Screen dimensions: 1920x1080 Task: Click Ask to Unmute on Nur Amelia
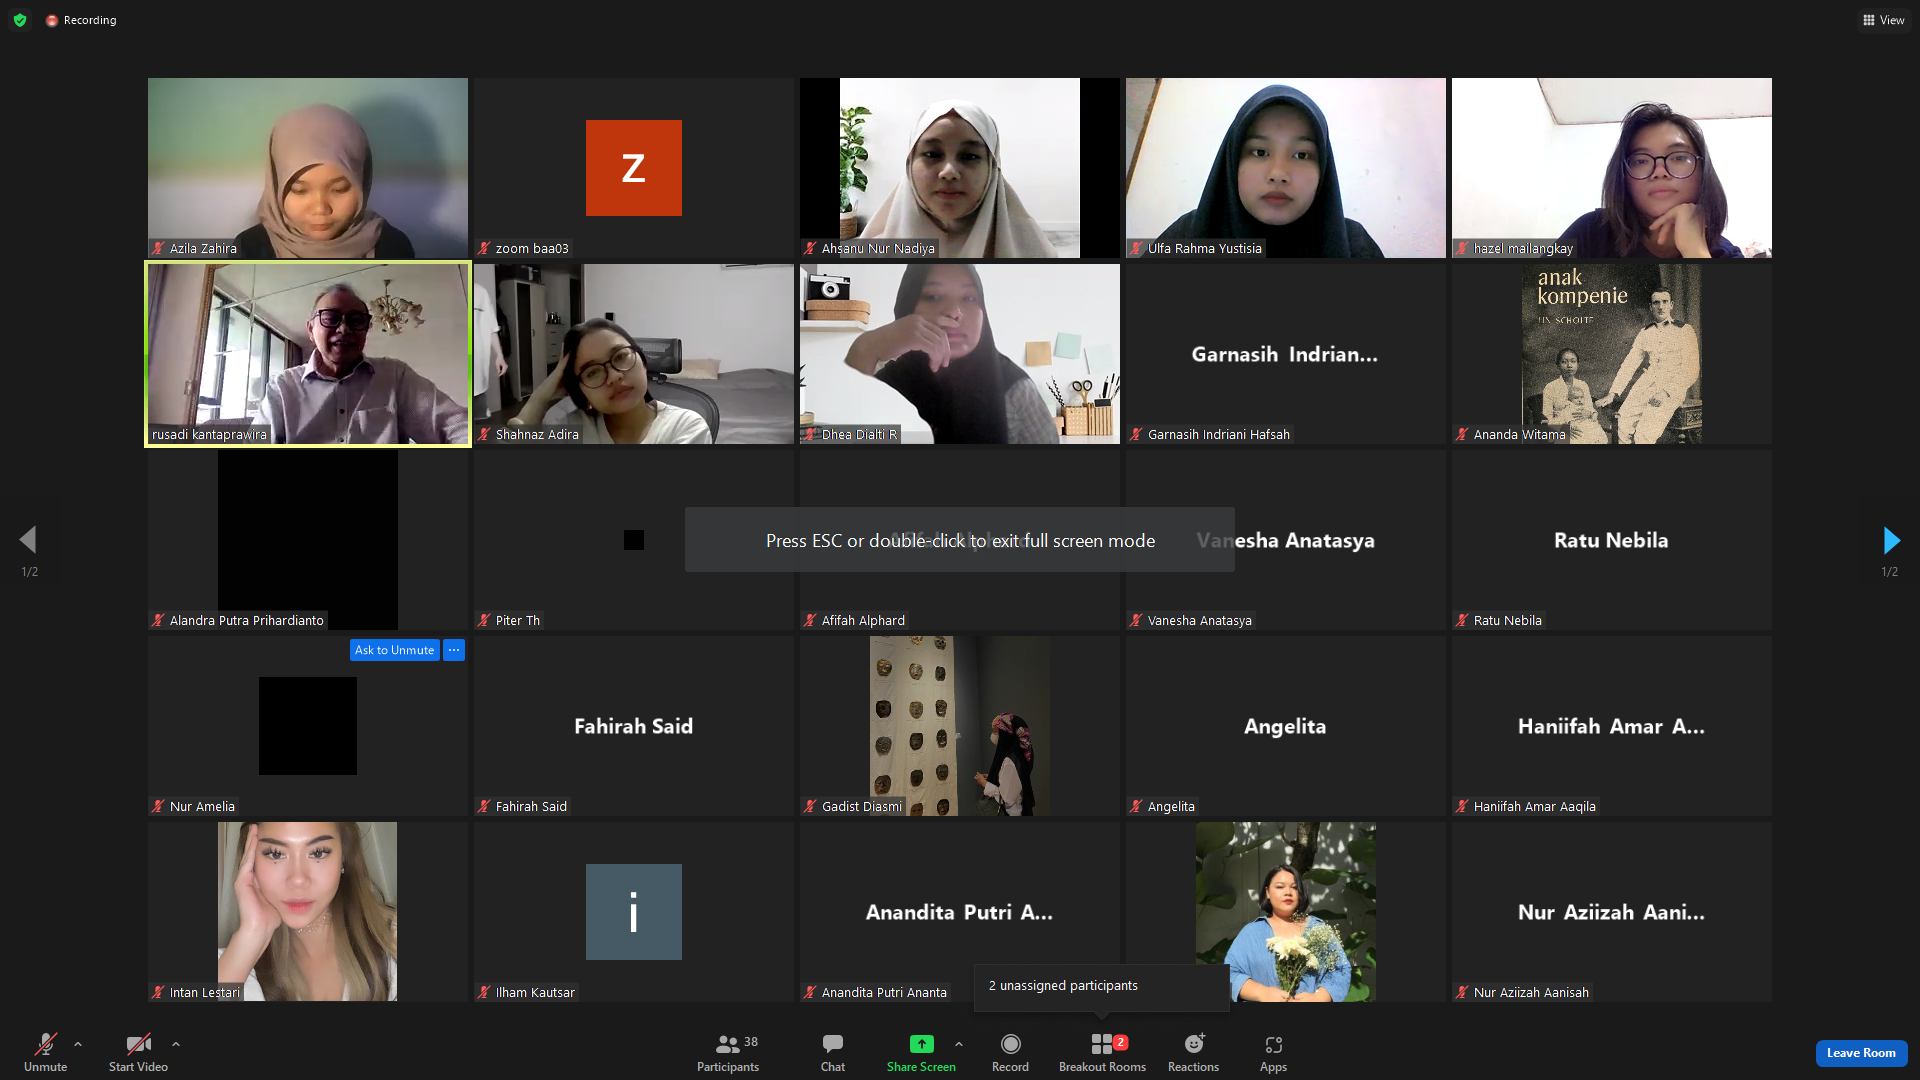click(x=394, y=650)
